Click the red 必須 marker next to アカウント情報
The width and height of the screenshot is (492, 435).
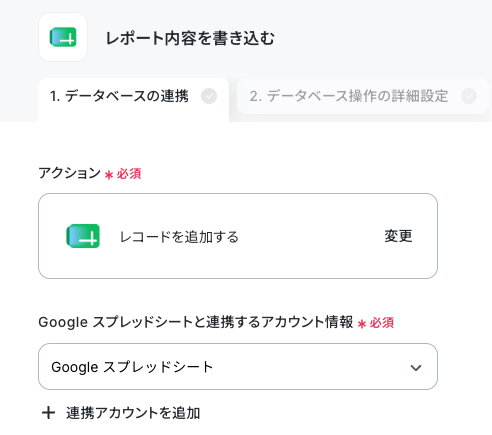pyautogui.click(x=382, y=323)
